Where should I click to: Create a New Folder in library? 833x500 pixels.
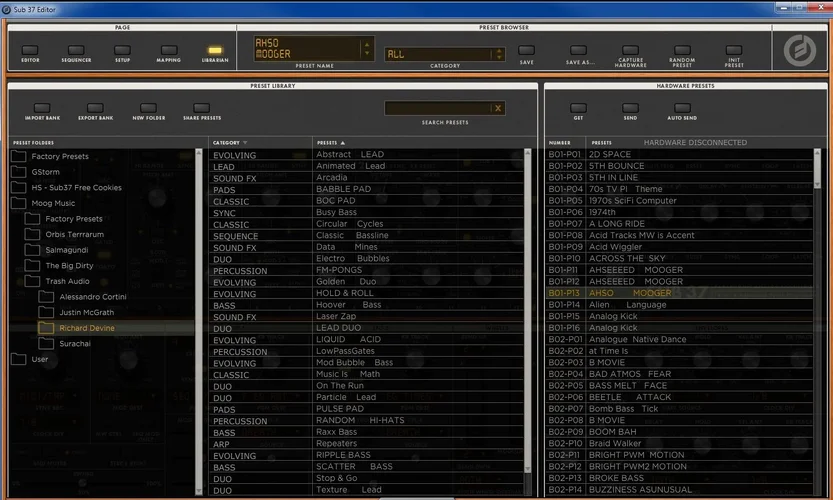(148, 108)
